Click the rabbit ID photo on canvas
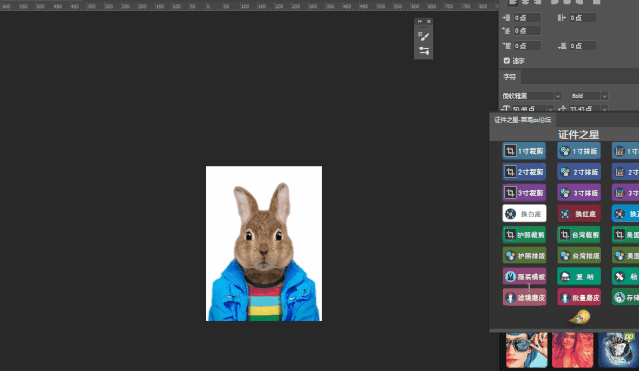The image size is (639, 371). point(264,243)
